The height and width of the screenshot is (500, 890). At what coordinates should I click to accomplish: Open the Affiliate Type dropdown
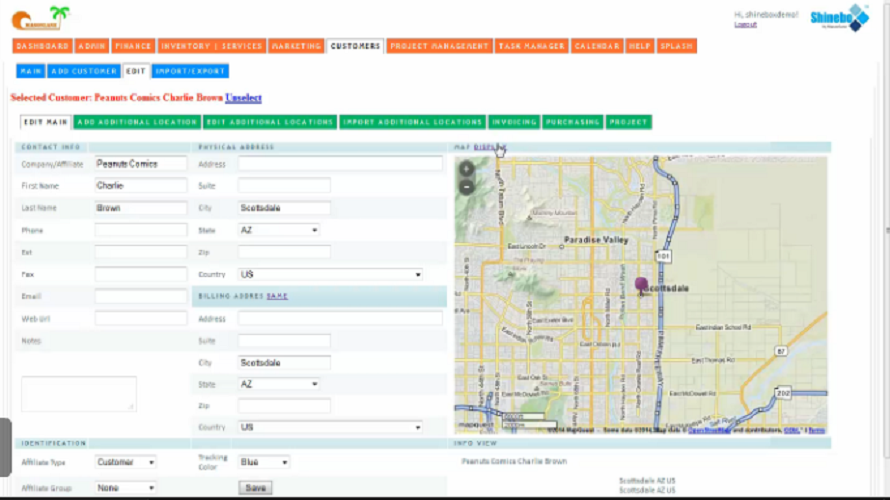[125, 462]
